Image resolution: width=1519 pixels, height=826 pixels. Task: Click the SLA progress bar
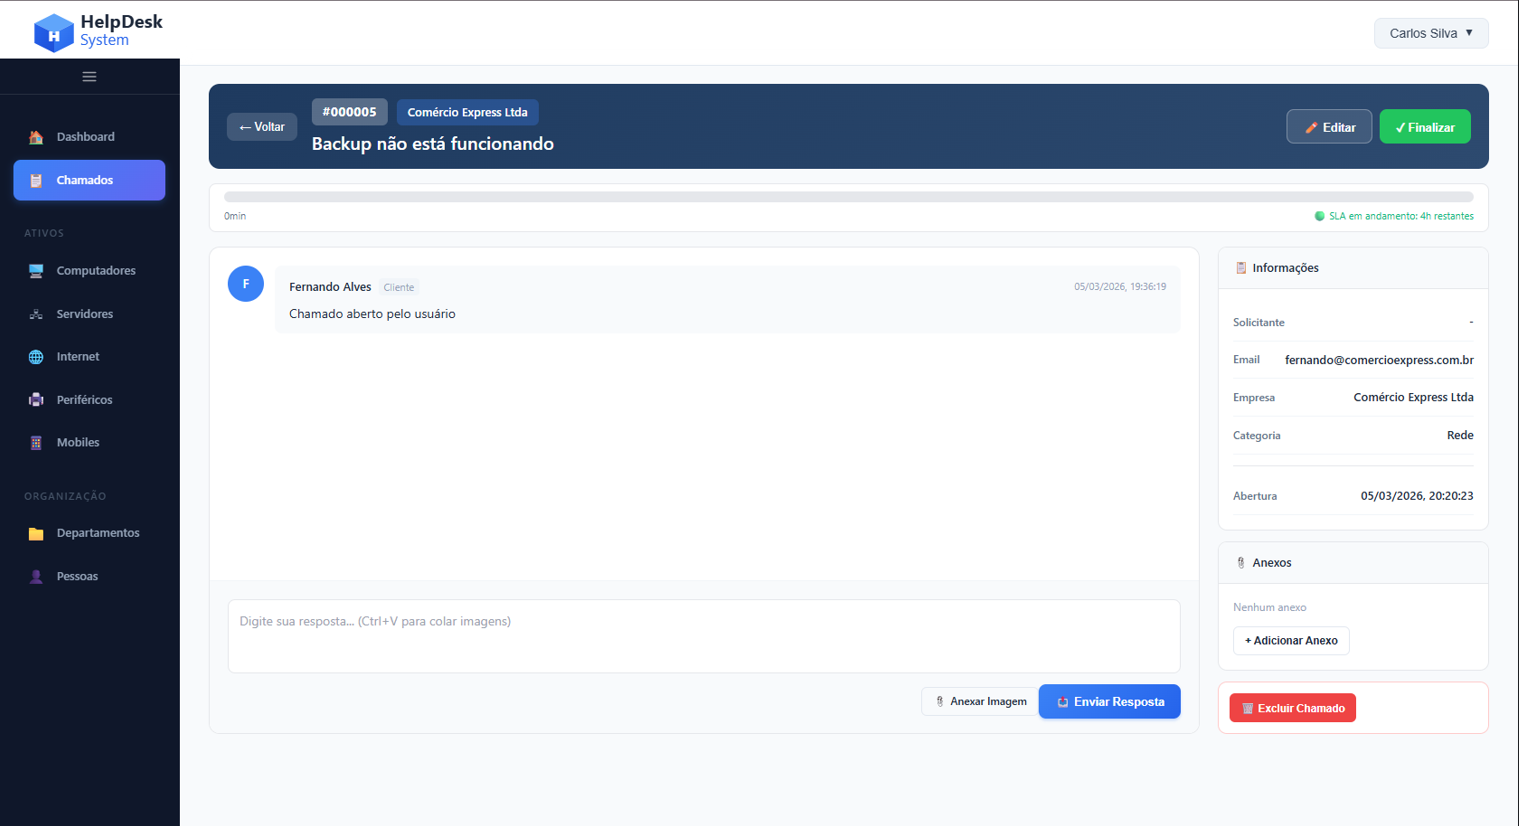point(848,197)
